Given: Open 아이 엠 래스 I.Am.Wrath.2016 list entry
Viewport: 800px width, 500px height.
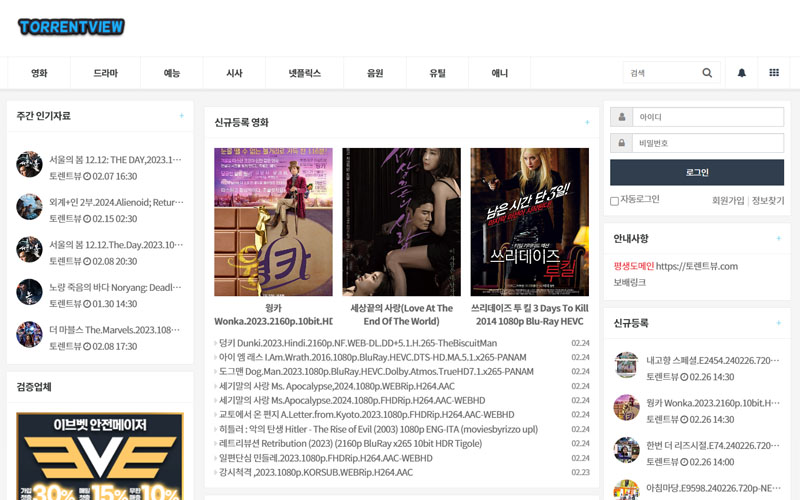Looking at the screenshot, I should (372, 357).
